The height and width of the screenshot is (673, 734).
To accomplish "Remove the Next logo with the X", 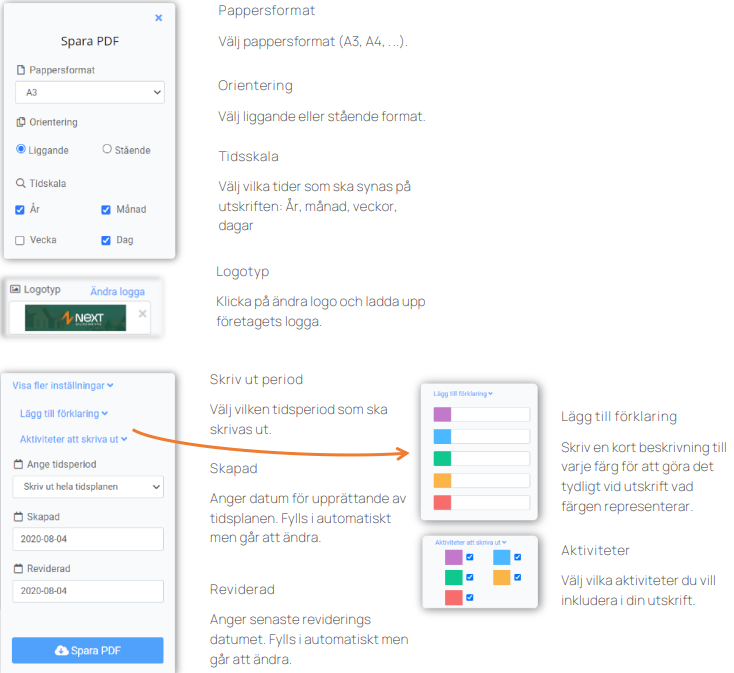I will pyautogui.click(x=143, y=314).
